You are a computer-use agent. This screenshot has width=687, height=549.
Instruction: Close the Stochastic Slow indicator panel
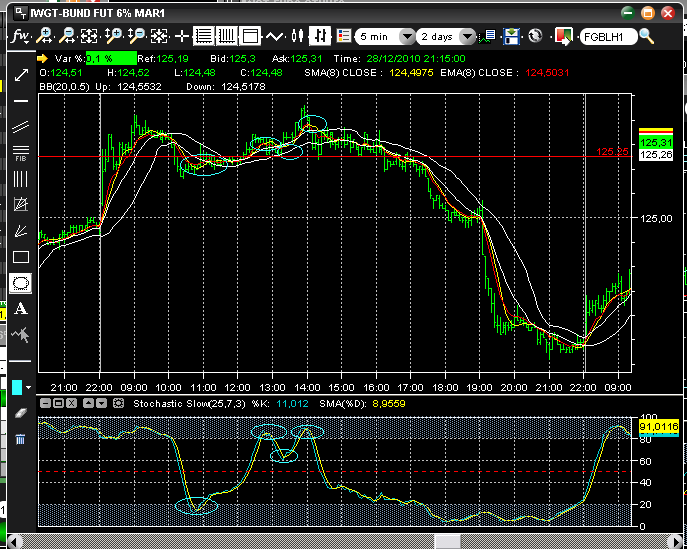tap(72, 404)
